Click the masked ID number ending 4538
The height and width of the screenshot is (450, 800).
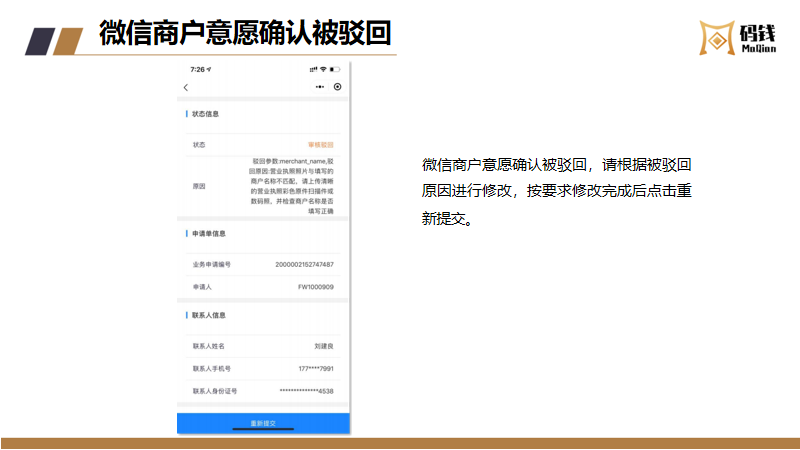[306, 391]
